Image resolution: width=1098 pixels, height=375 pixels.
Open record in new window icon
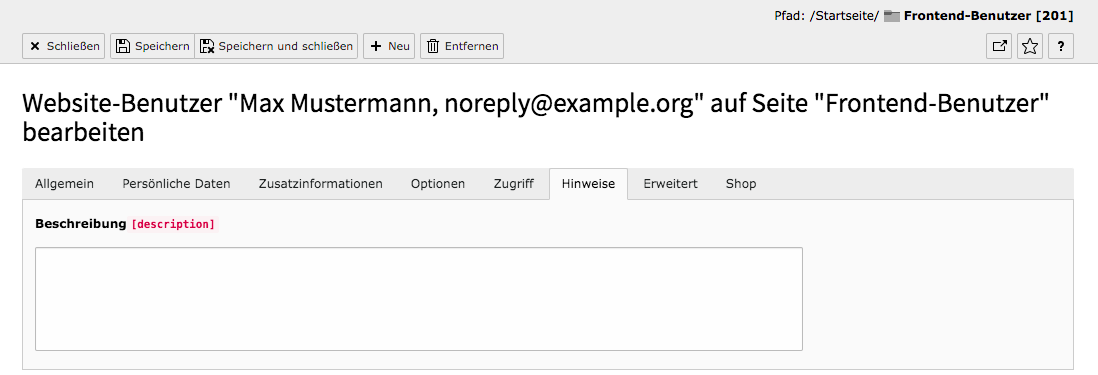999,46
